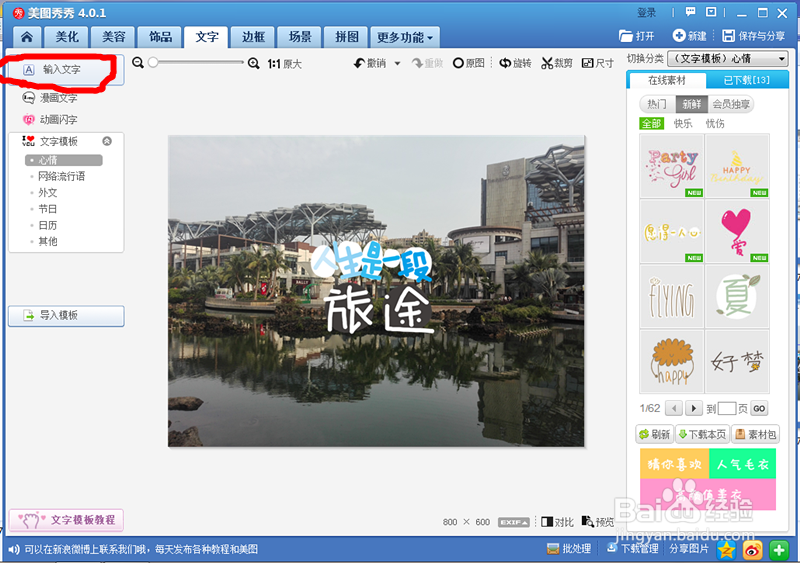
Task: Expand the 更多功能 dropdown
Action: 405,37
